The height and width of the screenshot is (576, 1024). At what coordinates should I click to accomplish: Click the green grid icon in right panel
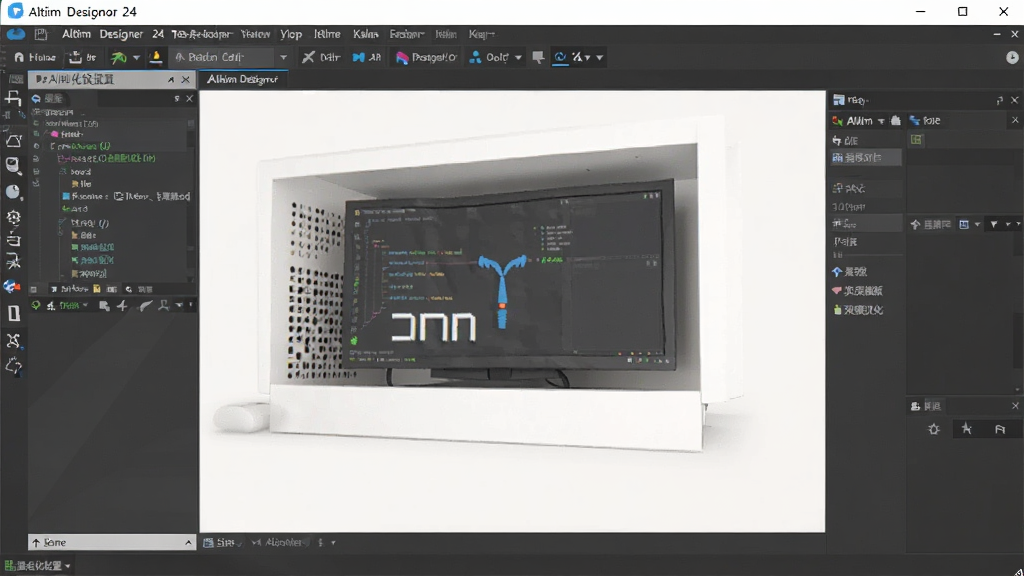pyautogui.click(x=916, y=140)
